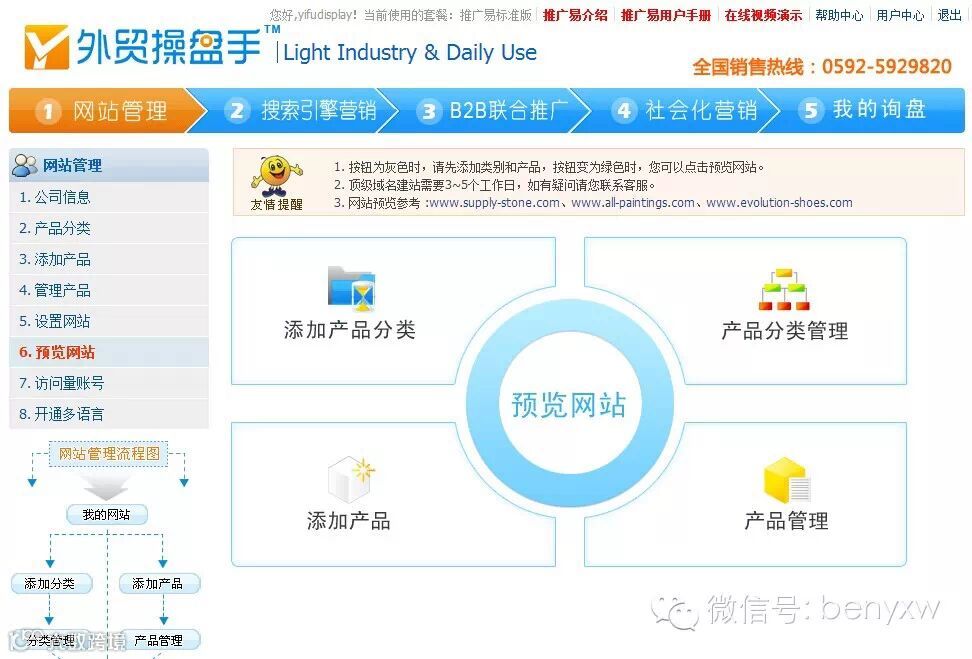Click the smiley face tips mascot
The image size is (972, 659).
pos(276,176)
